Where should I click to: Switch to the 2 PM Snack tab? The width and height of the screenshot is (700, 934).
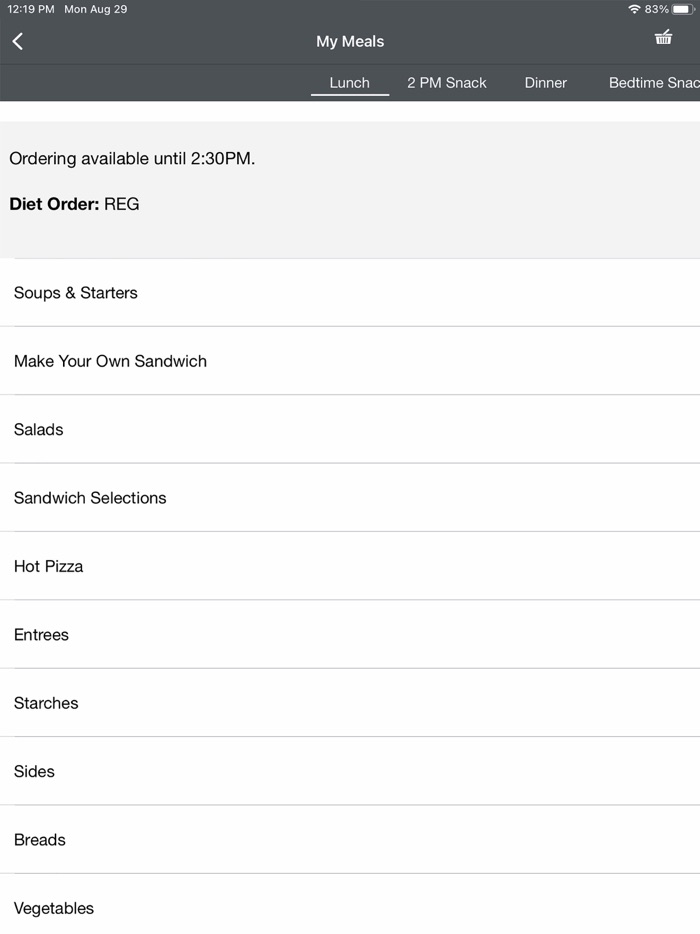[x=446, y=83]
